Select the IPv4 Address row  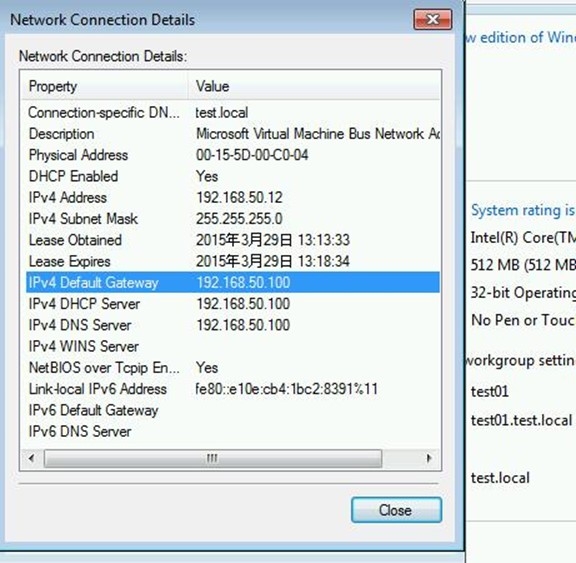pyautogui.click(x=233, y=198)
